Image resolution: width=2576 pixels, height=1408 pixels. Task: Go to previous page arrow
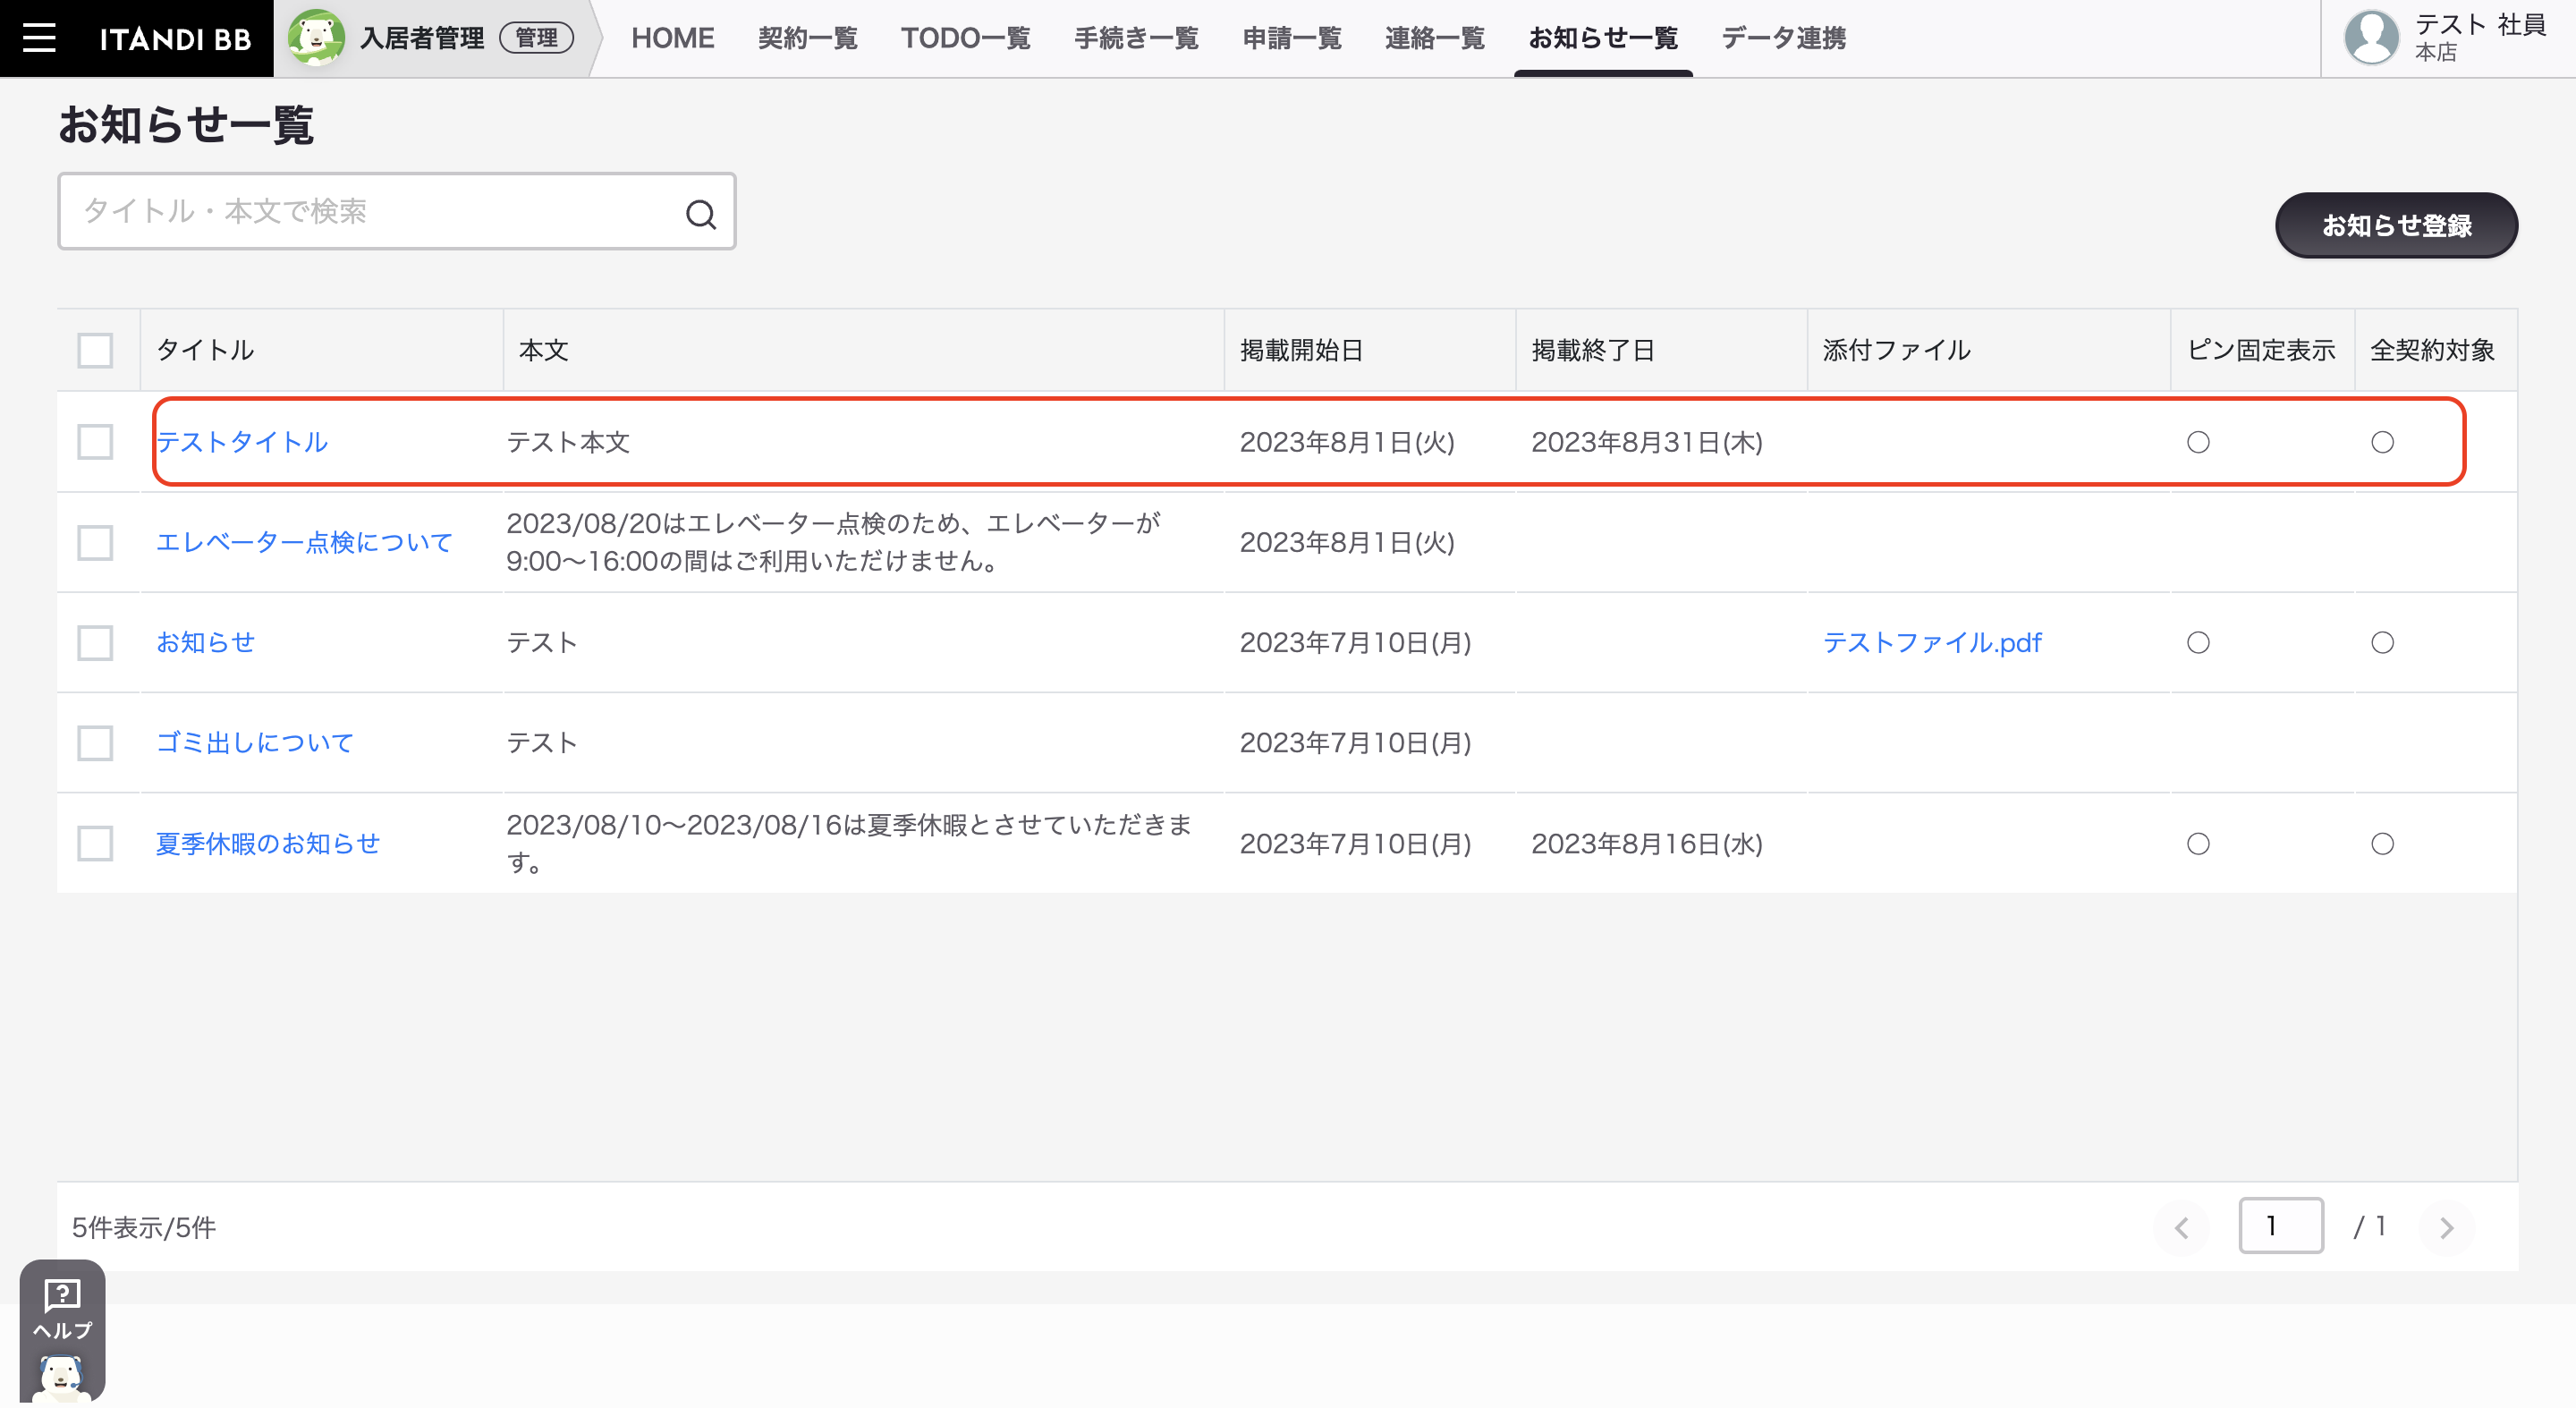(x=2182, y=1227)
